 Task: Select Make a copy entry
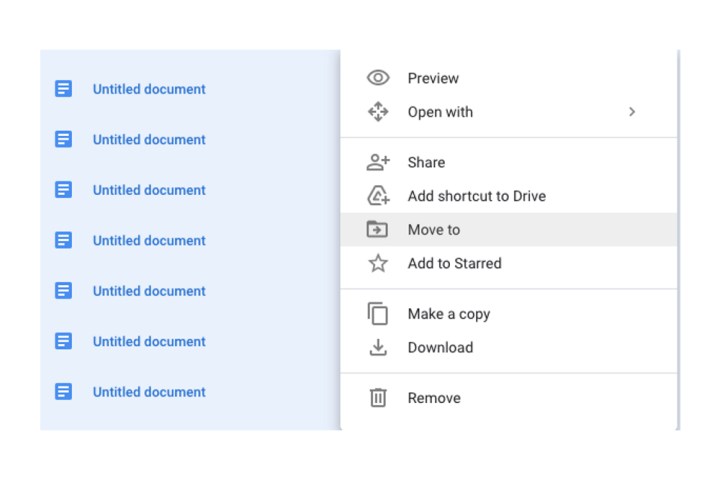[x=509, y=314]
